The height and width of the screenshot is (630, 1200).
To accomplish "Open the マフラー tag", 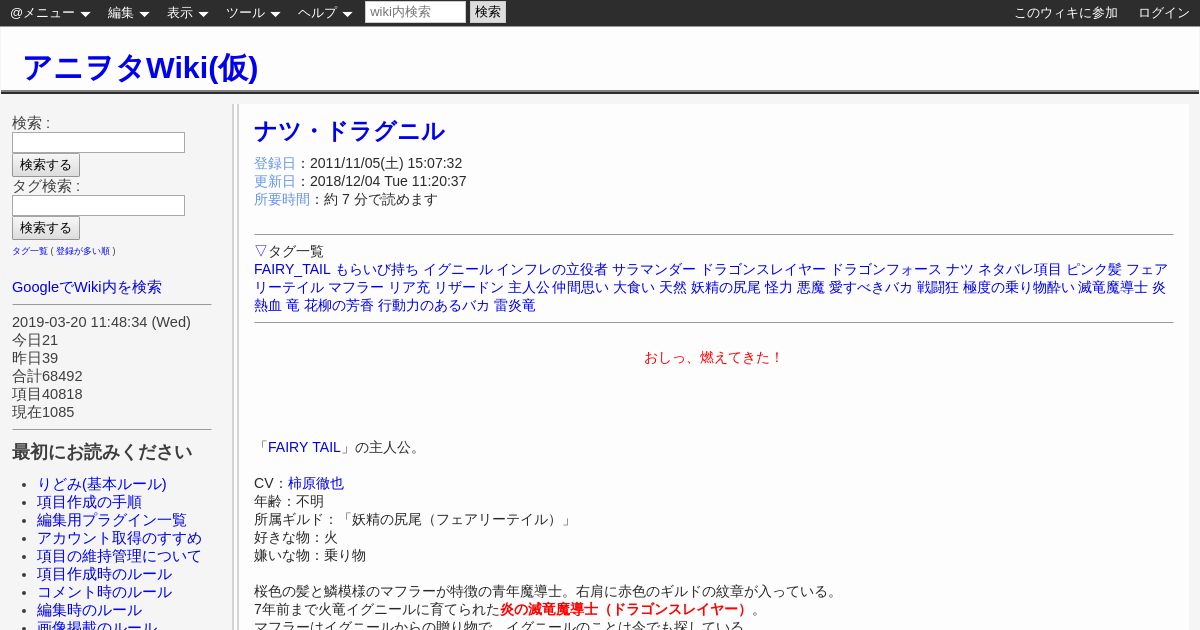I will pos(356,287).
